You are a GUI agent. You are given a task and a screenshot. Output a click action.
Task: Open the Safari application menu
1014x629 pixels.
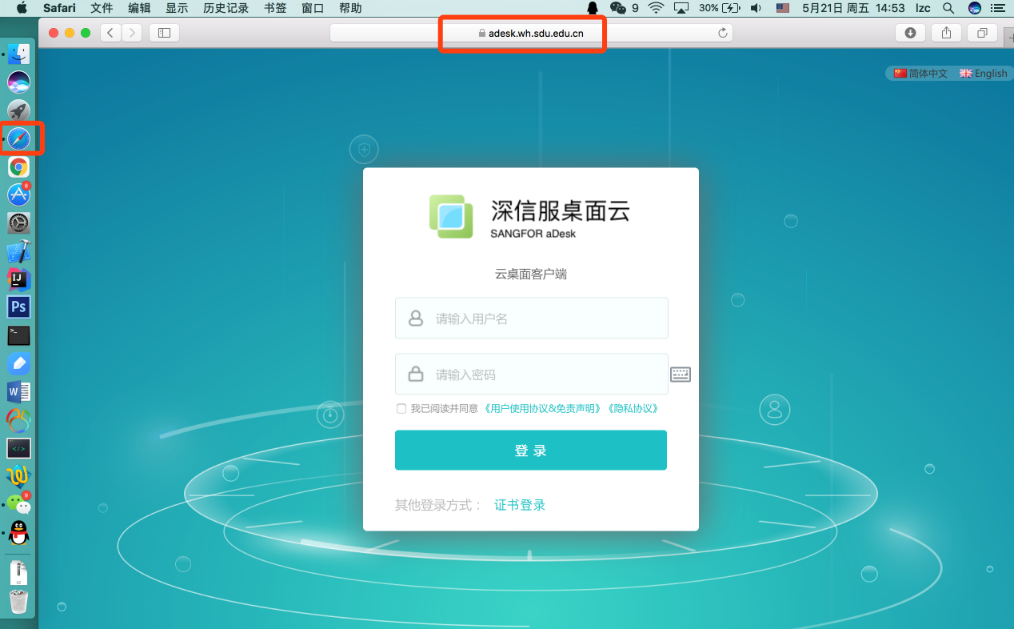(x=59, y=8)
